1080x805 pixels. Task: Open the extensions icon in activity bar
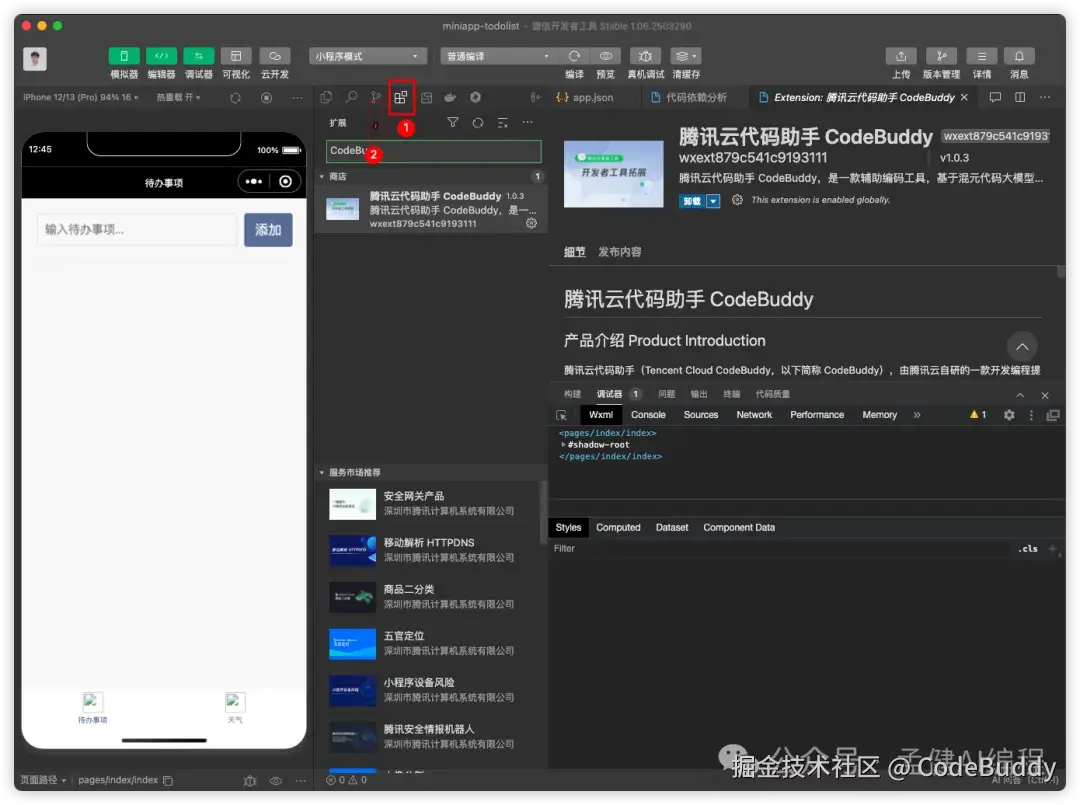point(401,98)
